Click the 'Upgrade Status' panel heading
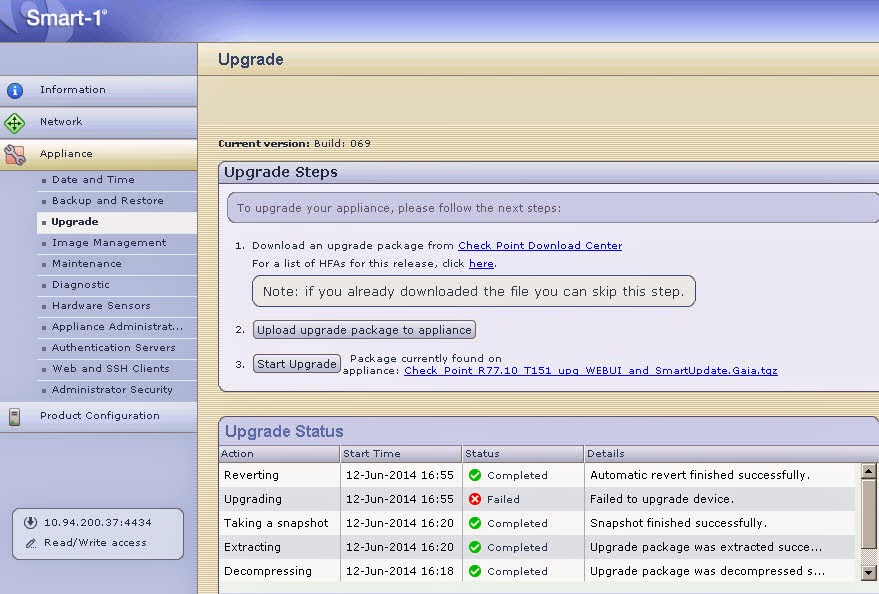 point(284,431)
